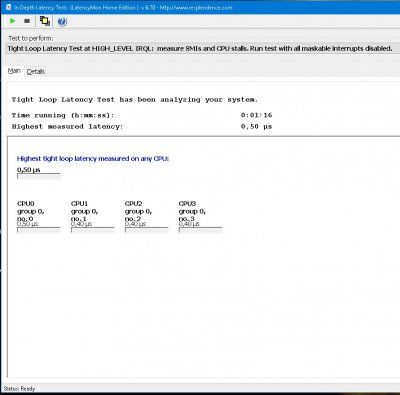This screenshot has width=400, height=395.
Task: Click the Highest measured latency value 0,50 µs
Action: point(256,126)
